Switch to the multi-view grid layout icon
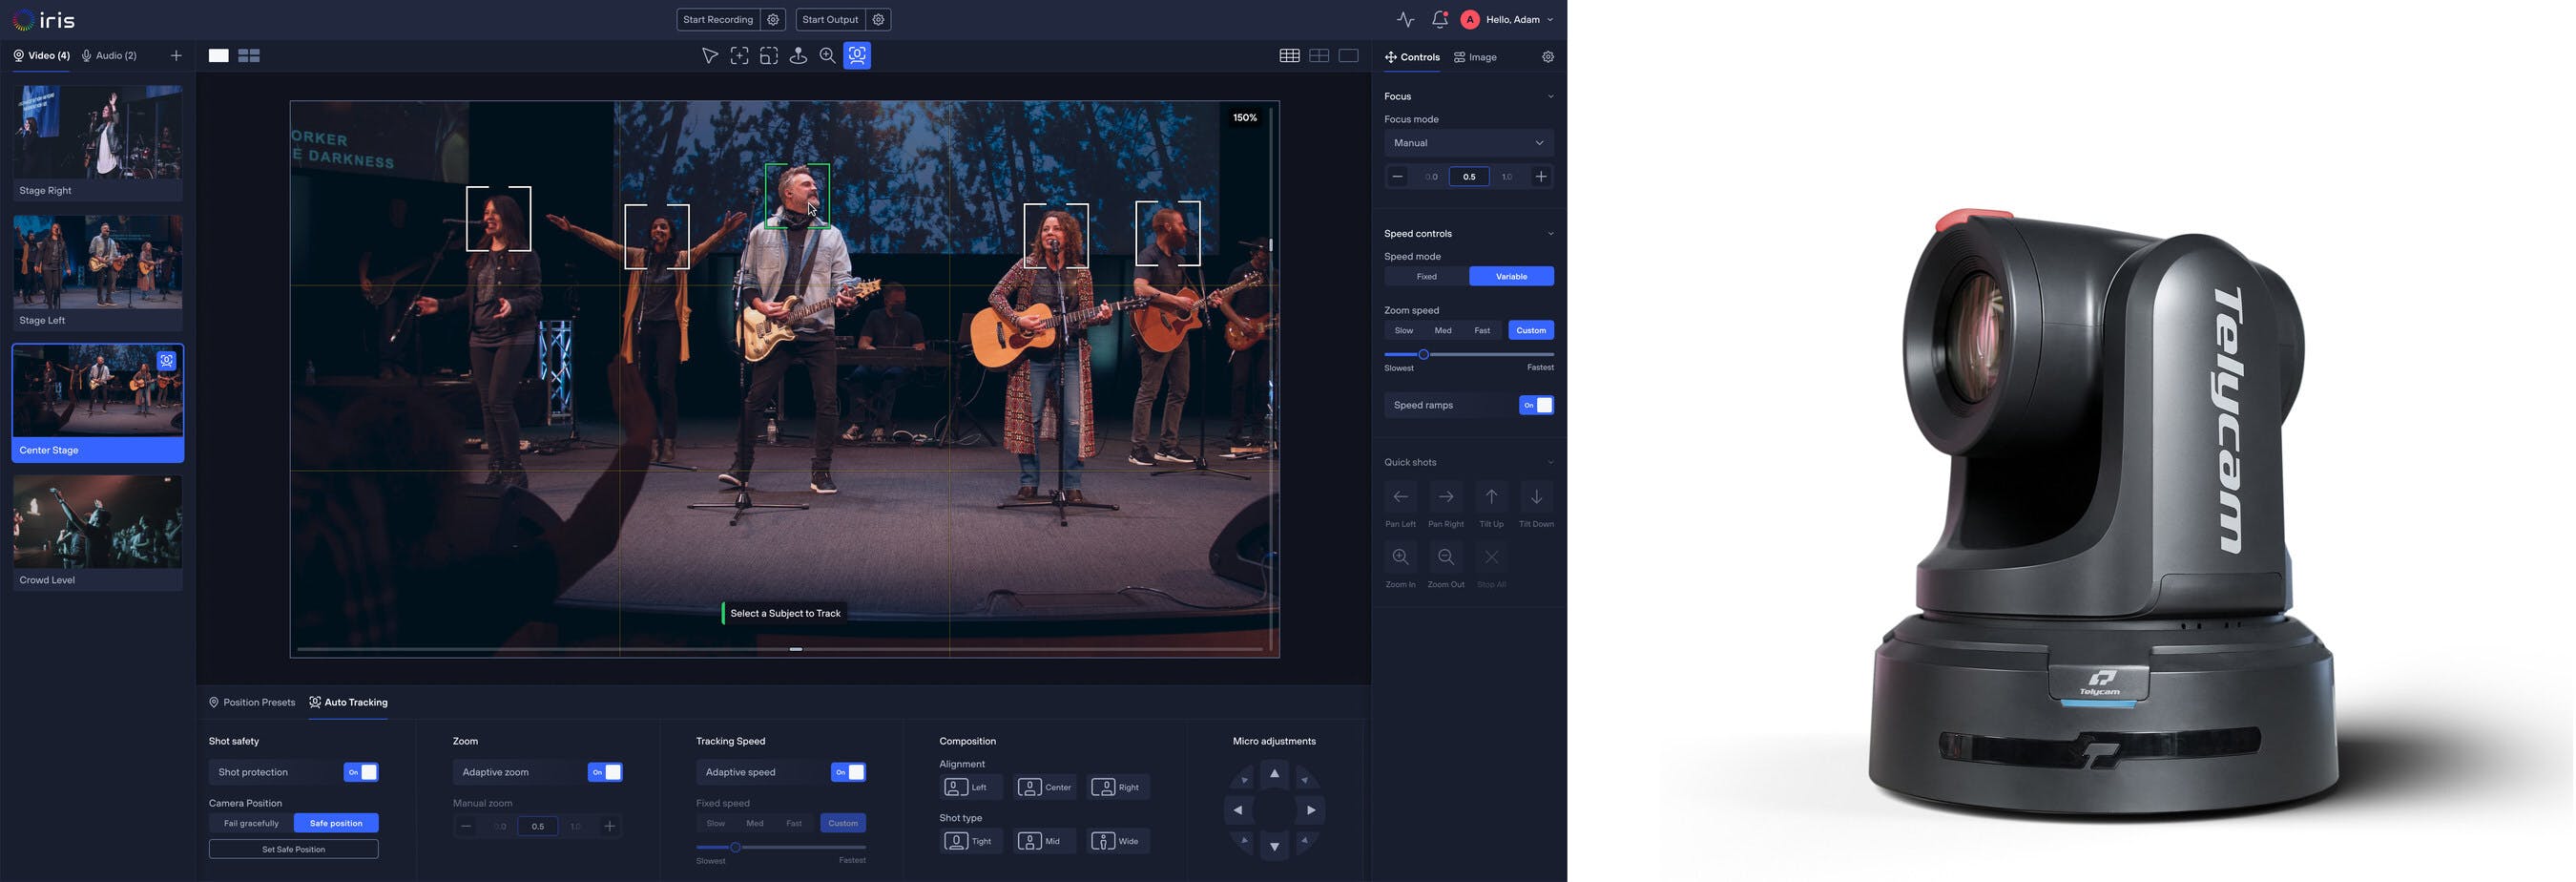 coord(249,56)
